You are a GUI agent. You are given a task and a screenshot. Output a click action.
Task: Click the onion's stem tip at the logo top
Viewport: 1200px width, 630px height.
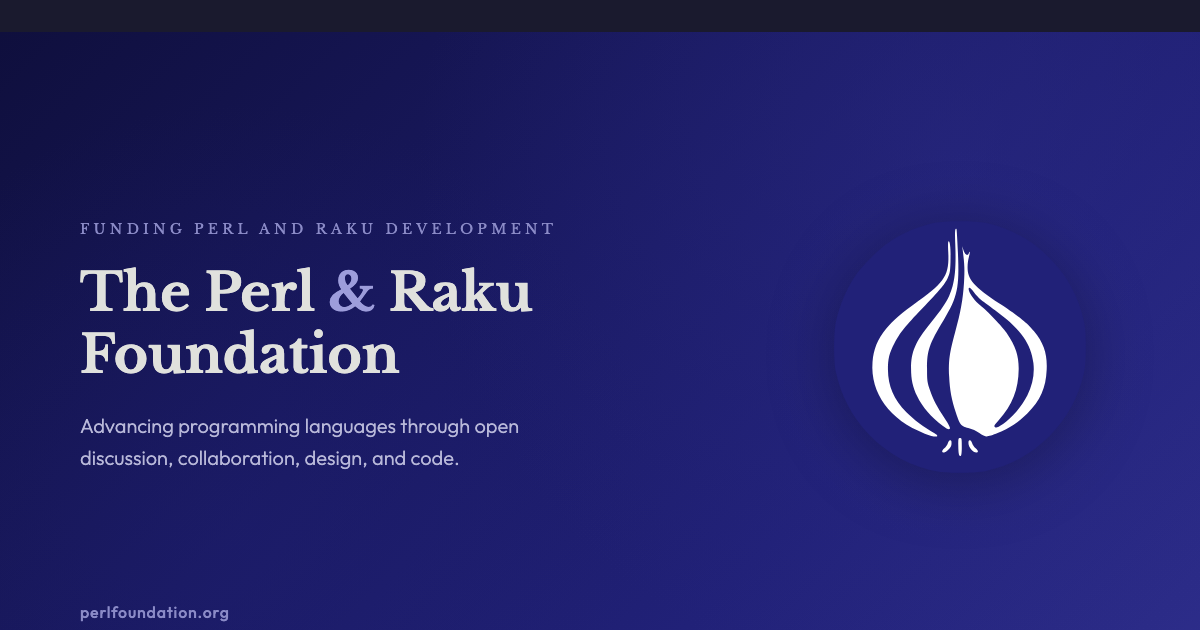957,240
